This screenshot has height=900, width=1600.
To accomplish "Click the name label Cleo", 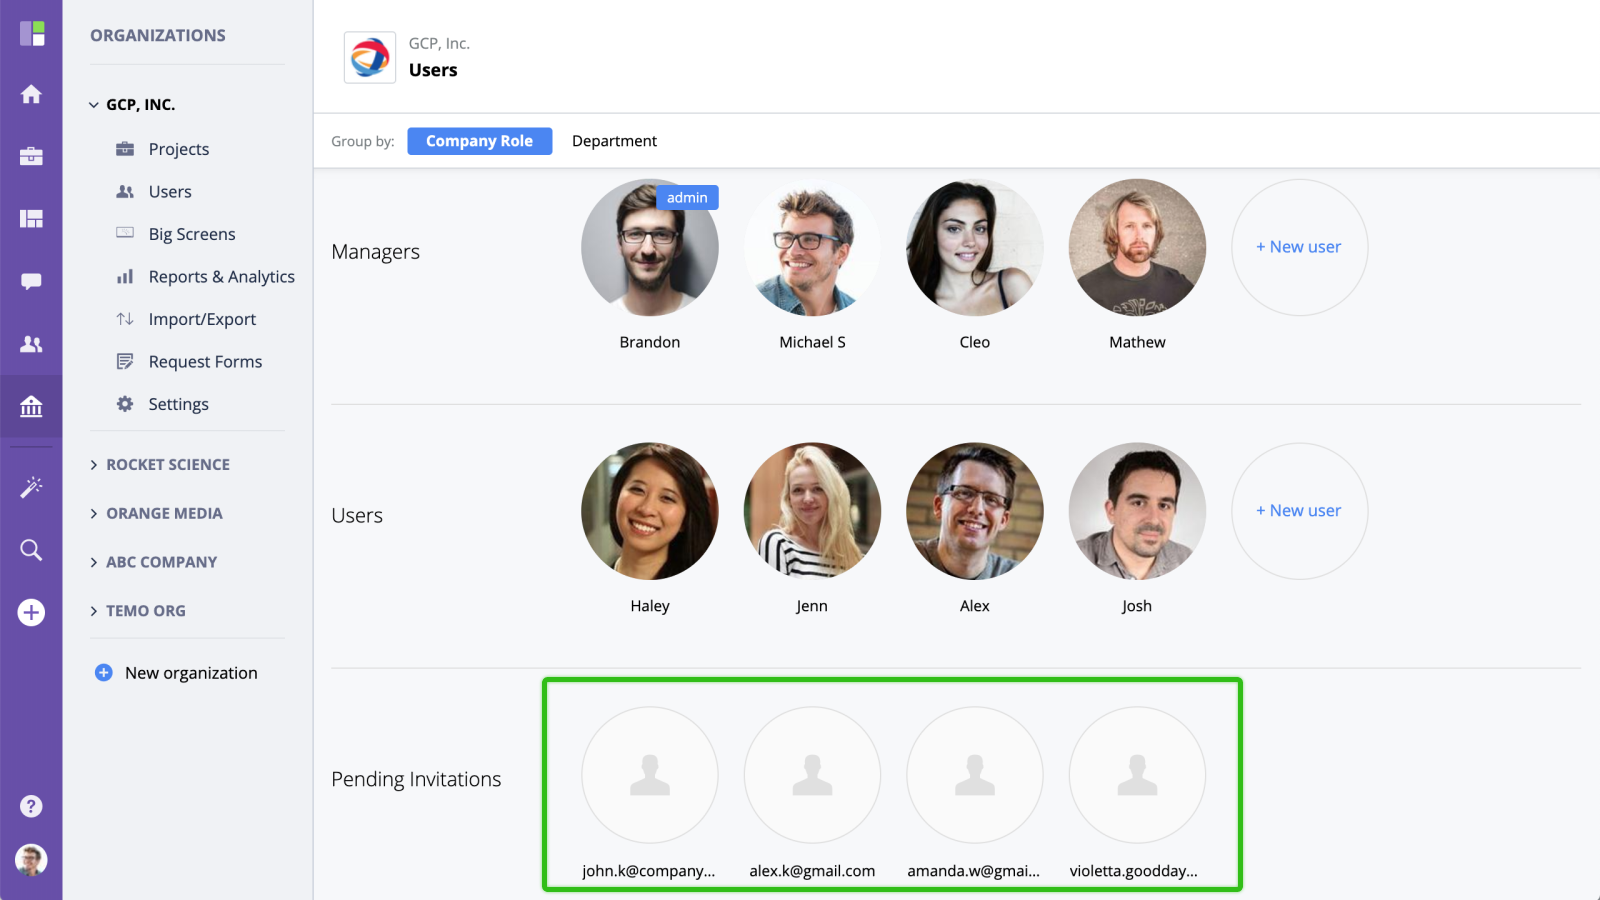I will tap(975, 342).
